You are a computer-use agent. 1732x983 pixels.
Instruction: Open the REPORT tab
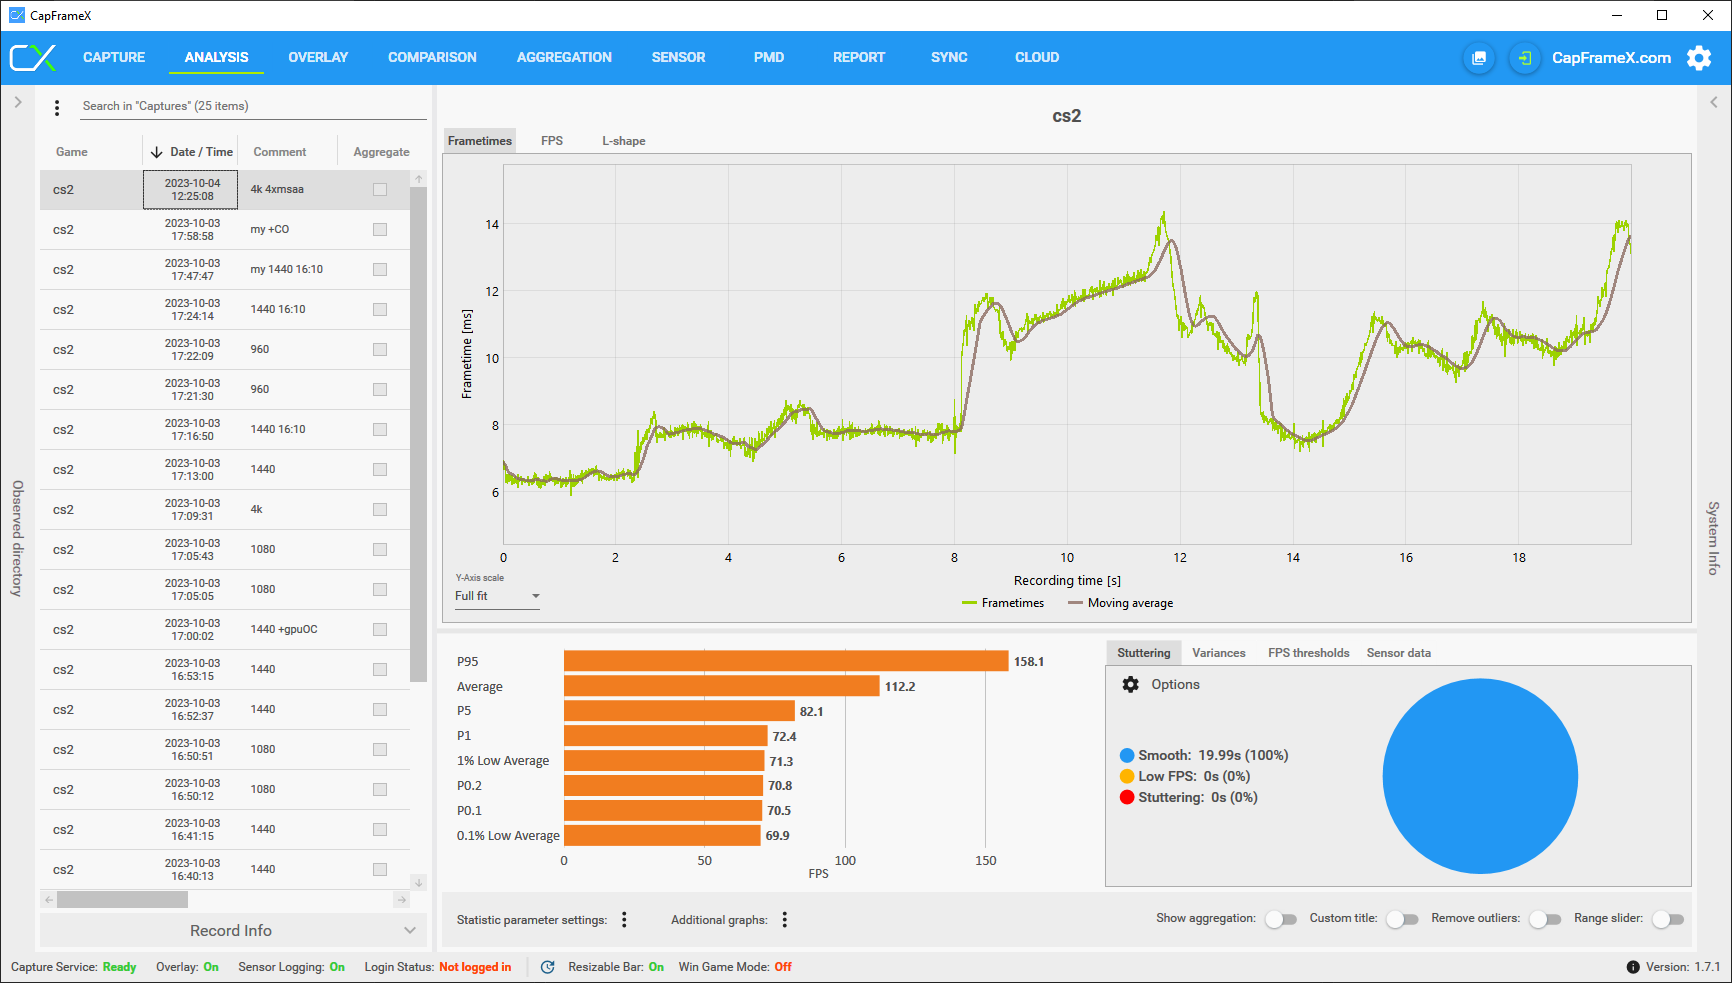859,58
